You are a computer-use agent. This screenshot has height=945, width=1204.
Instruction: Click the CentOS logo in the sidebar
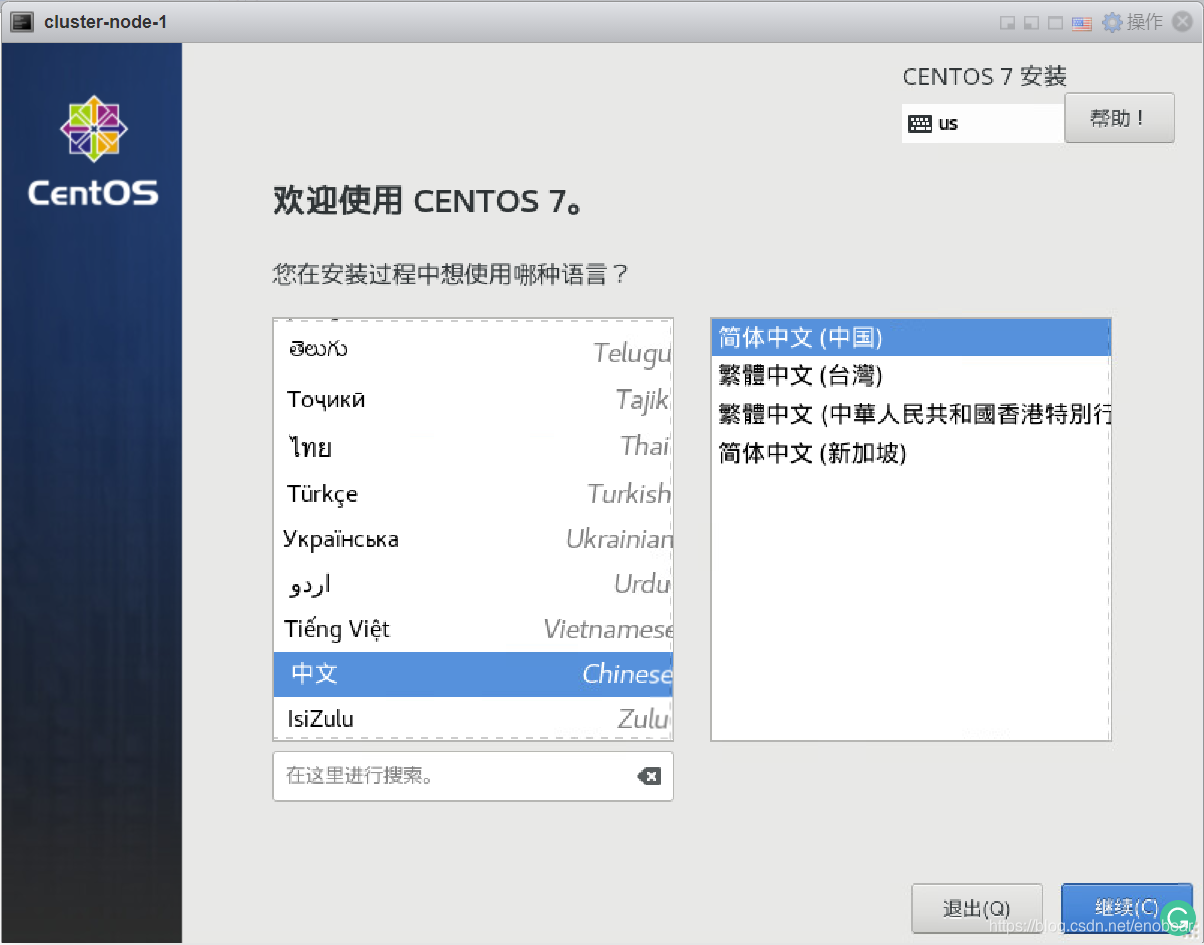click(x=93, y=151)
